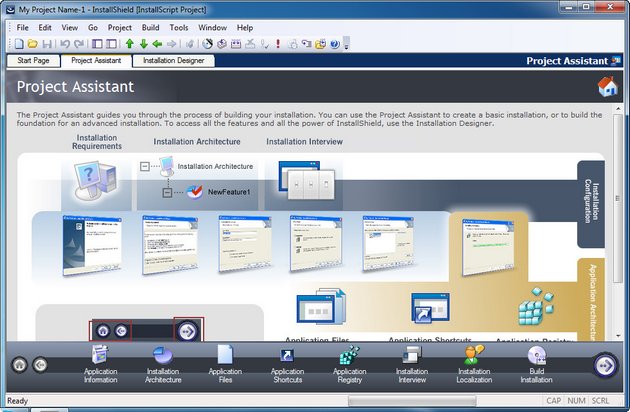Click the green up arrow toolbar icon
Image resolution: width=630 pixels, height=412 pixels.
129,44
